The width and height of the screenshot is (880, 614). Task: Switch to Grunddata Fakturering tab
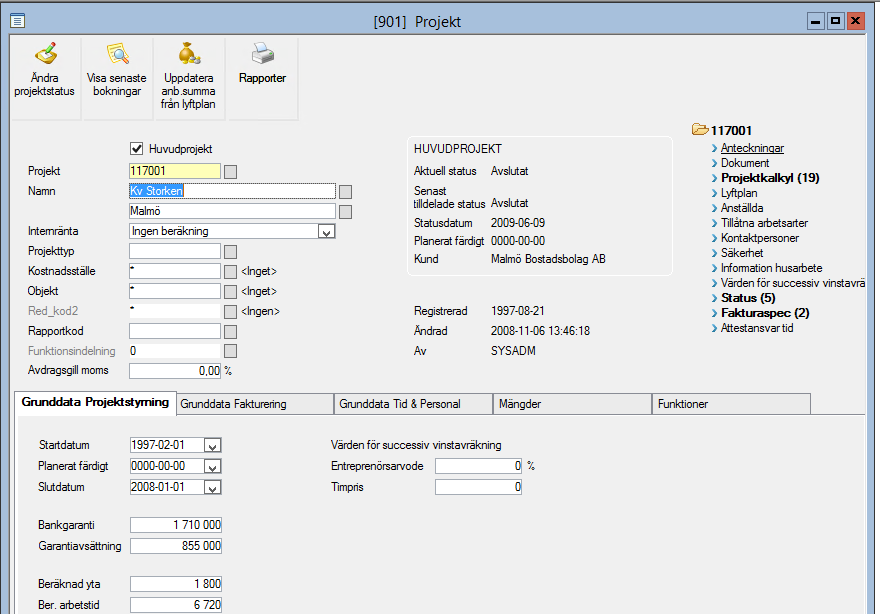click(255, 404)
